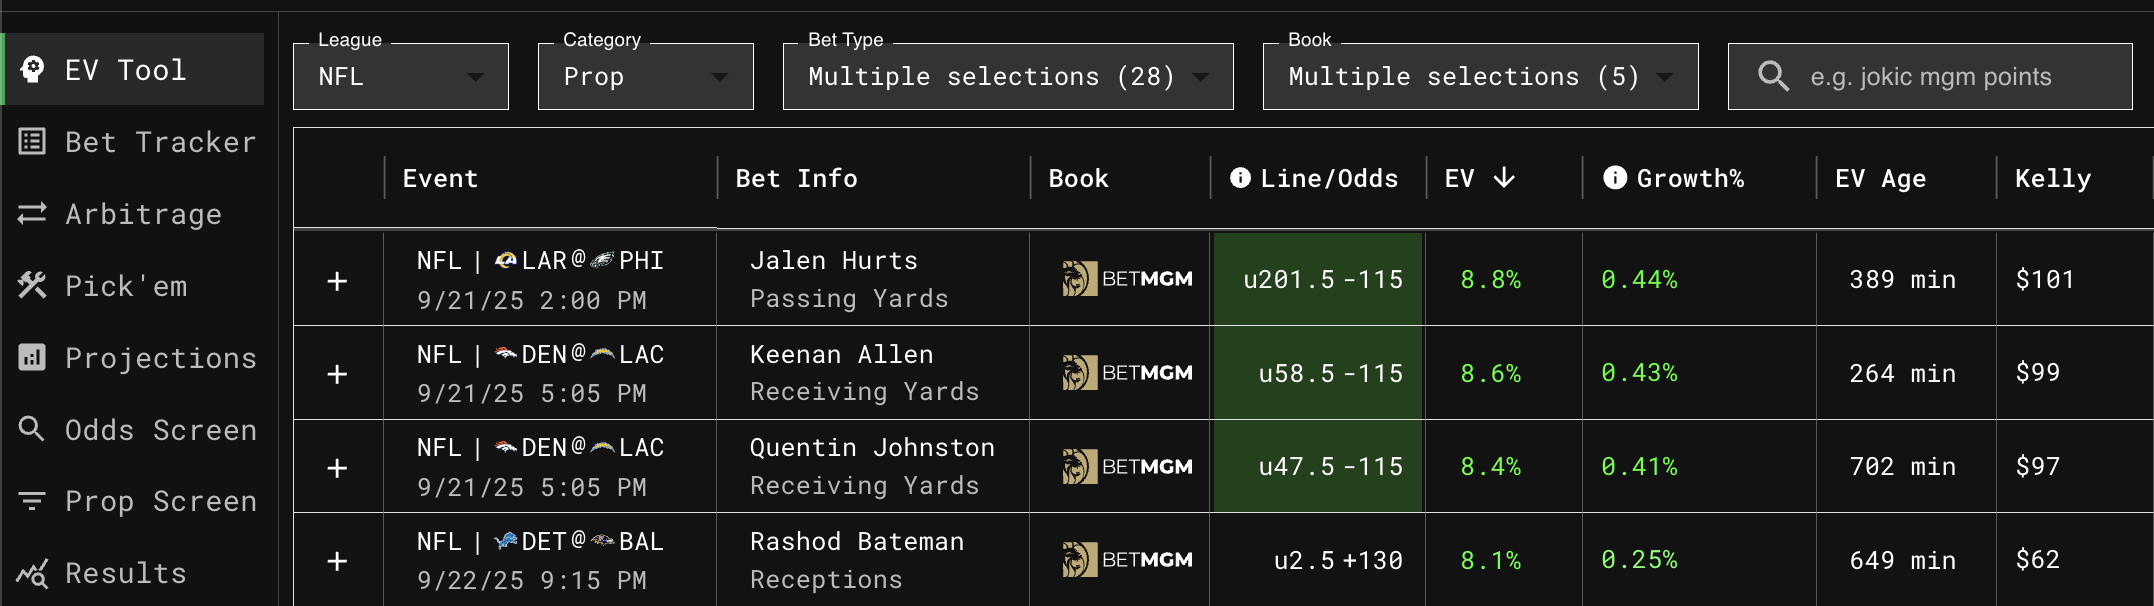Select the EV Tool sidebar icon
The image size is (2154, 606).
32,69
